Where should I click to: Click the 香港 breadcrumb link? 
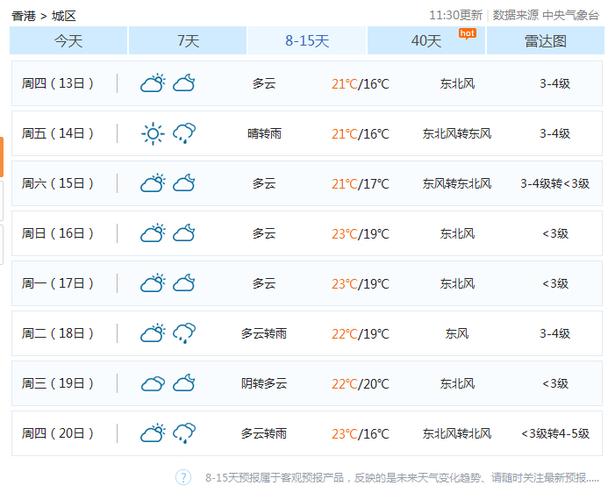24,16
